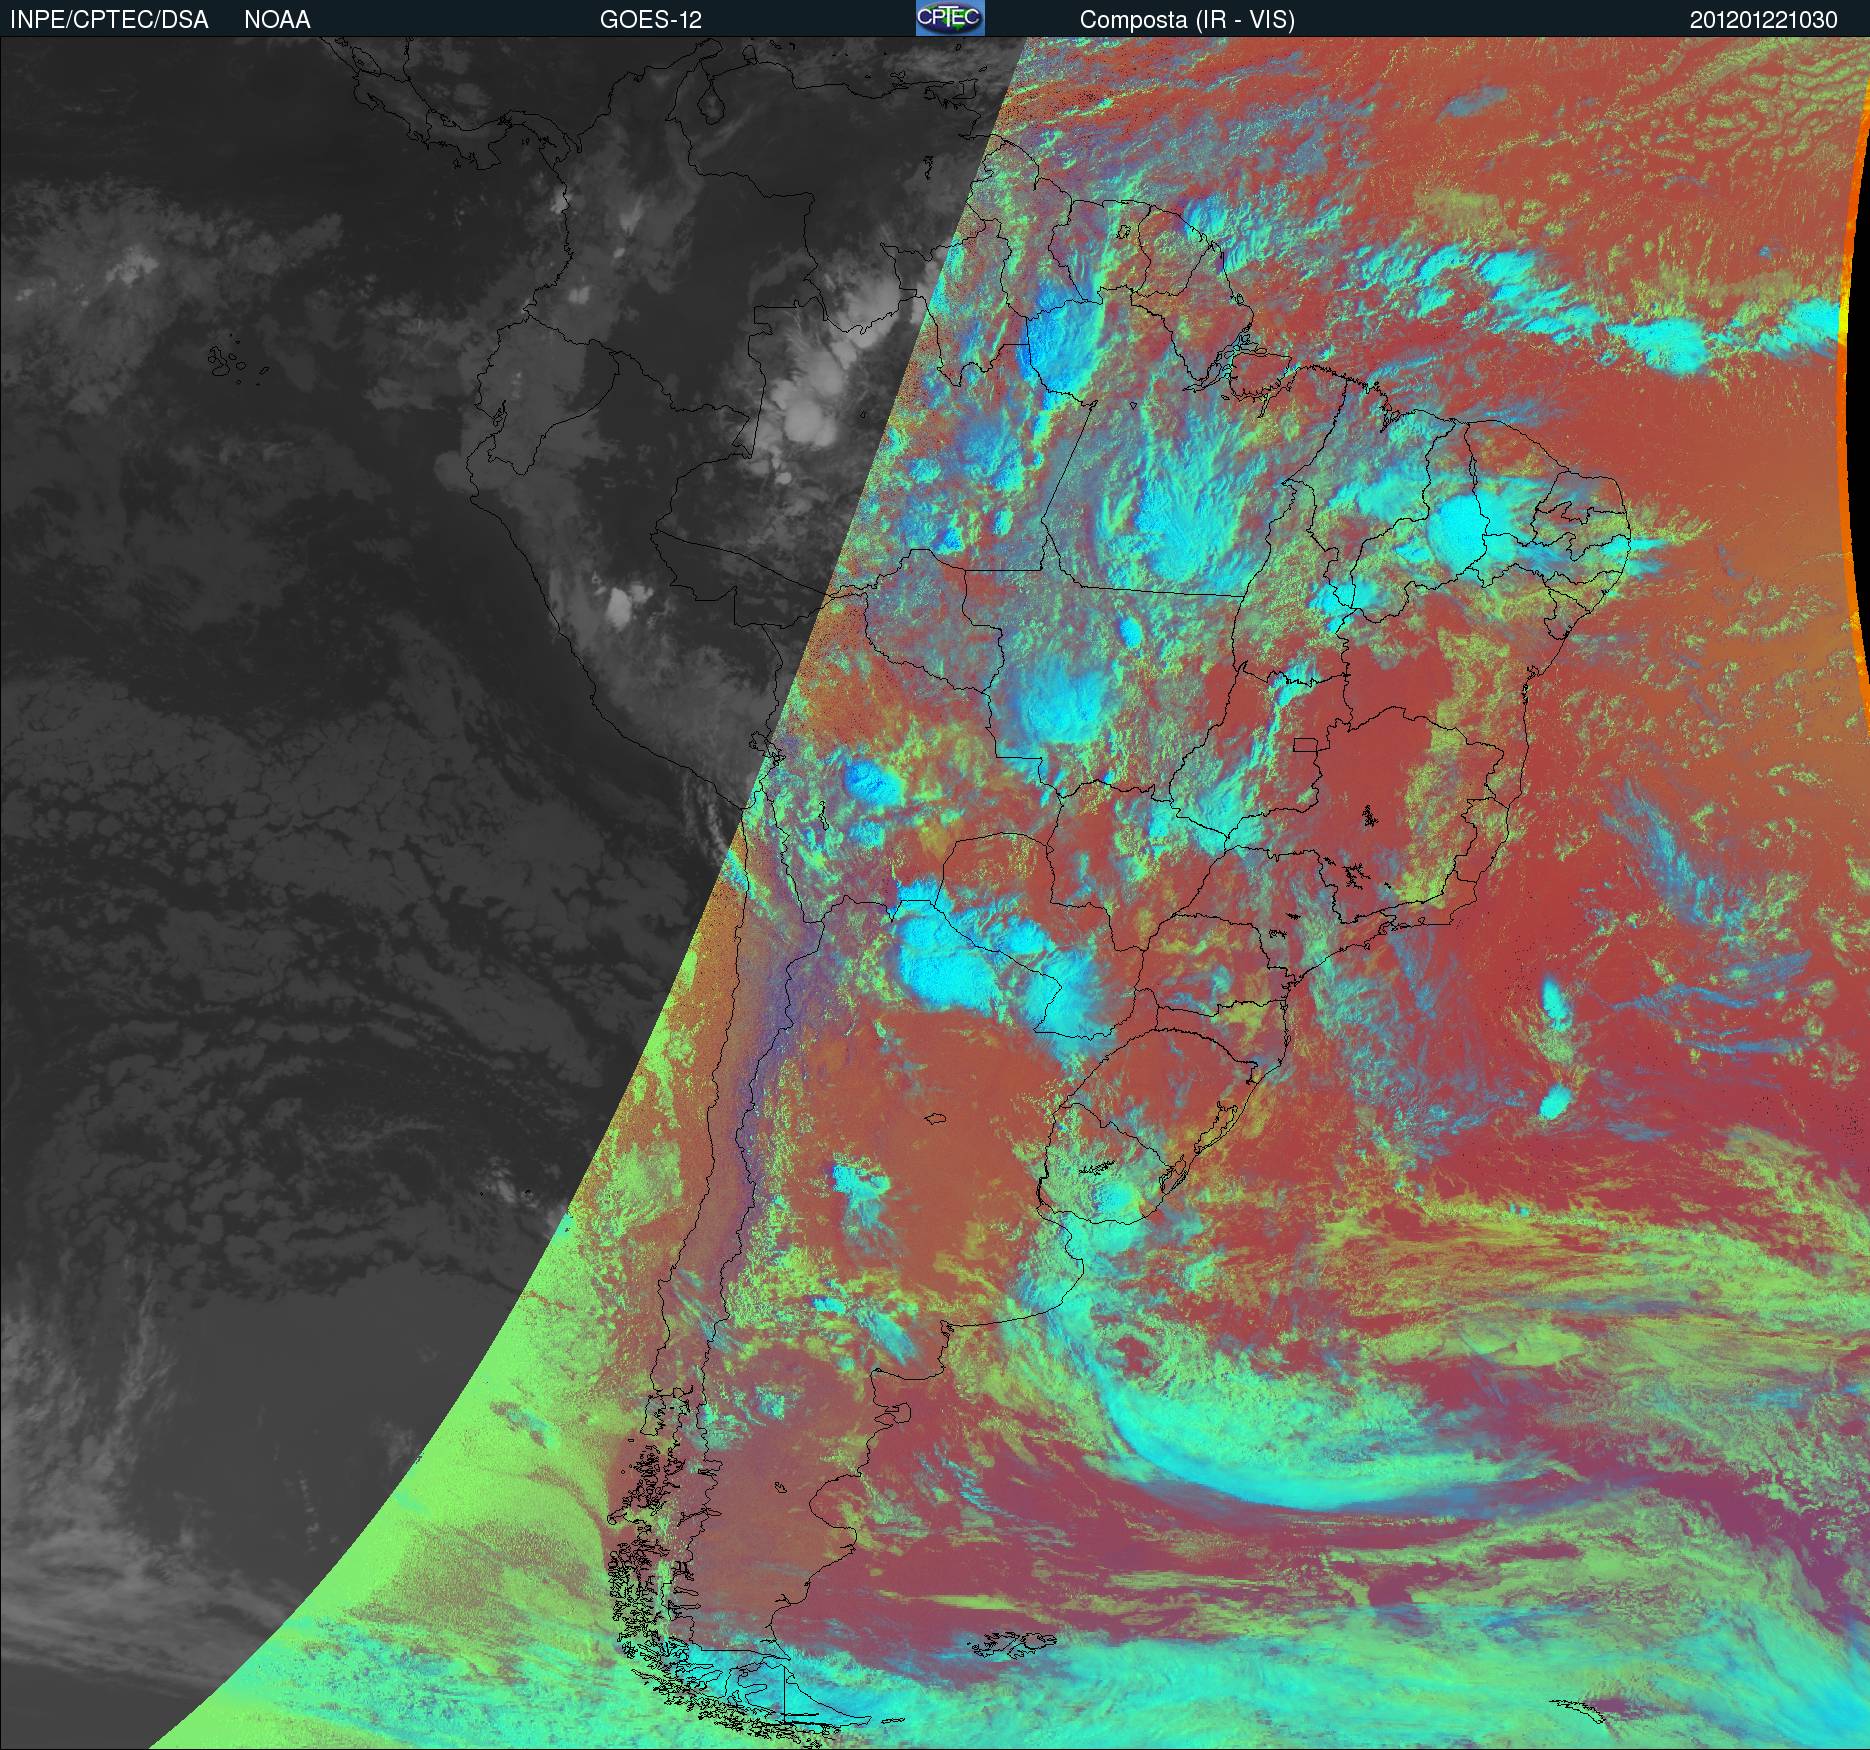
Task: Click the NOAA label
Action: click(277, 20)
